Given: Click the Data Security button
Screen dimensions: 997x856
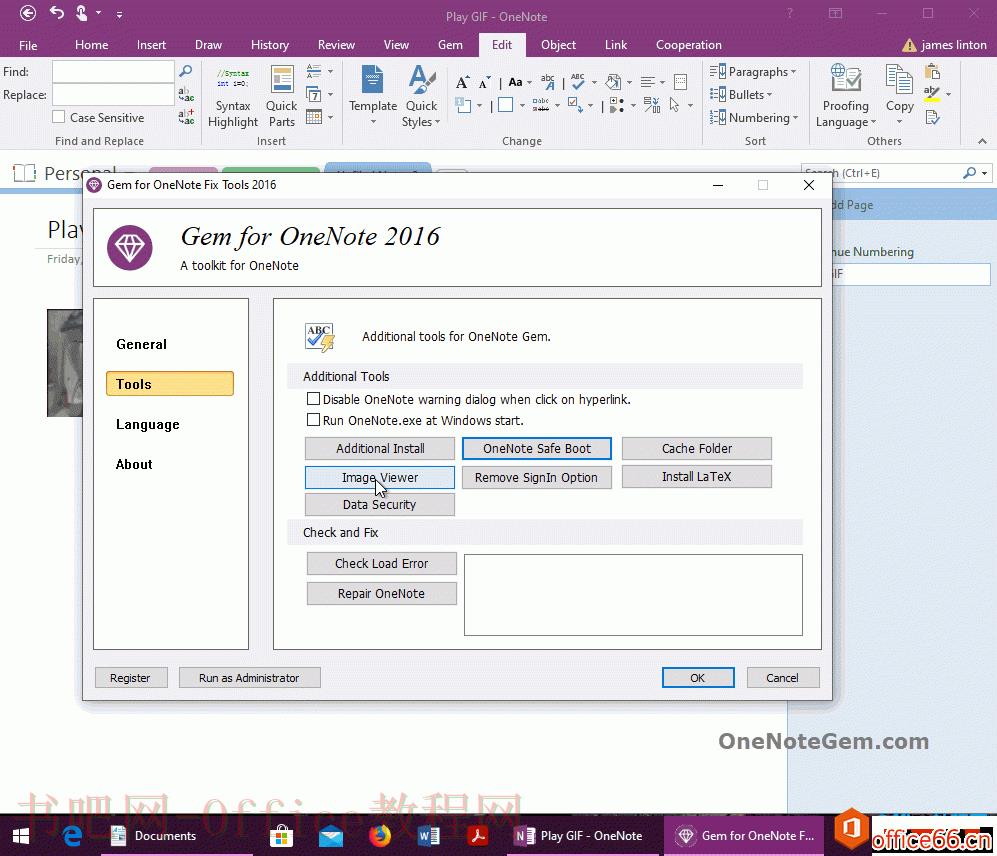Looking at the screenshot, I should click(380, 504).
